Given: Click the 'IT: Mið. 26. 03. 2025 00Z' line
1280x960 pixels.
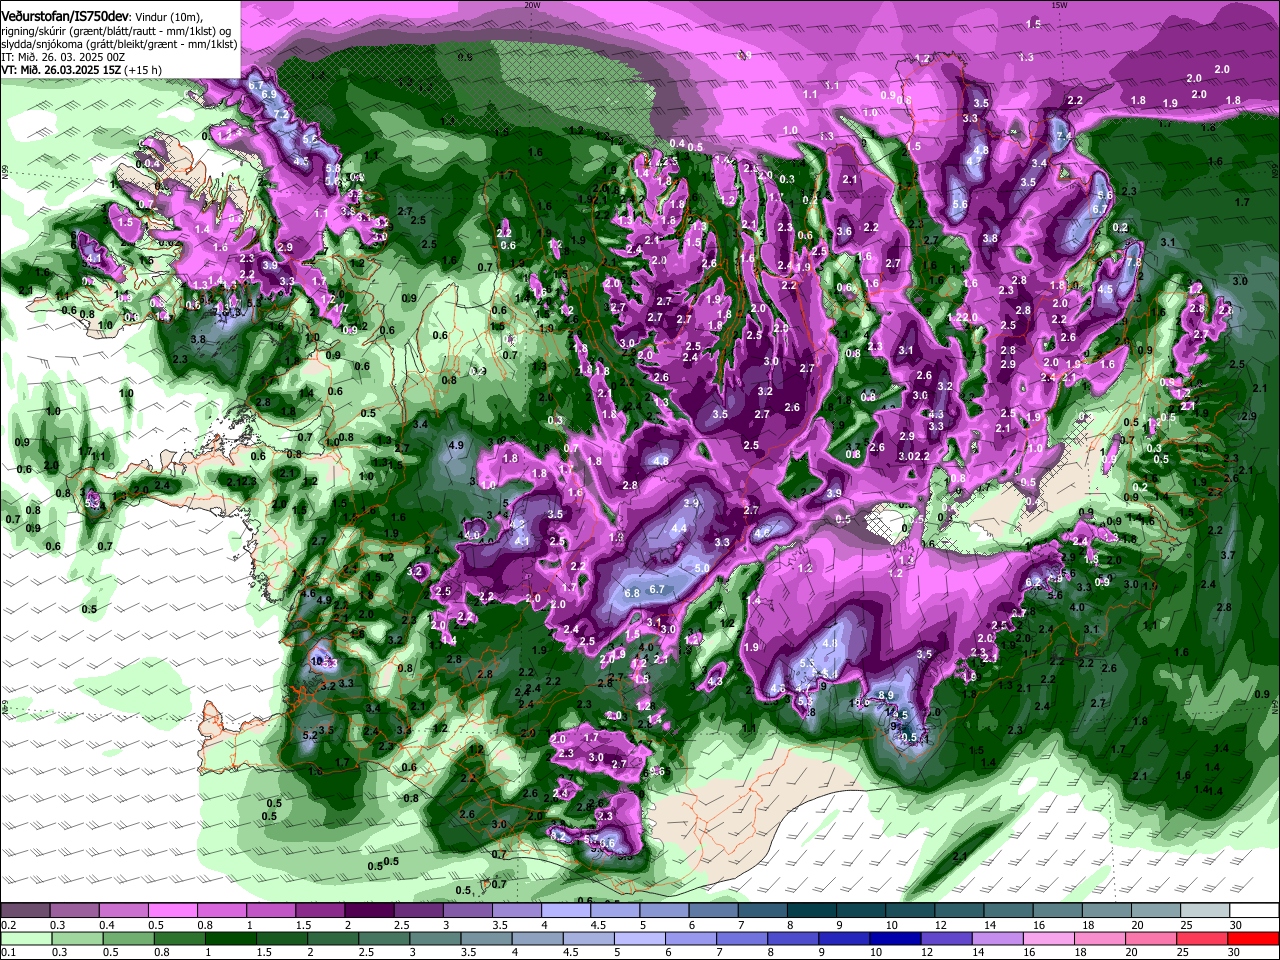Looking at the screenshot, I should click(x=63, y=58).
